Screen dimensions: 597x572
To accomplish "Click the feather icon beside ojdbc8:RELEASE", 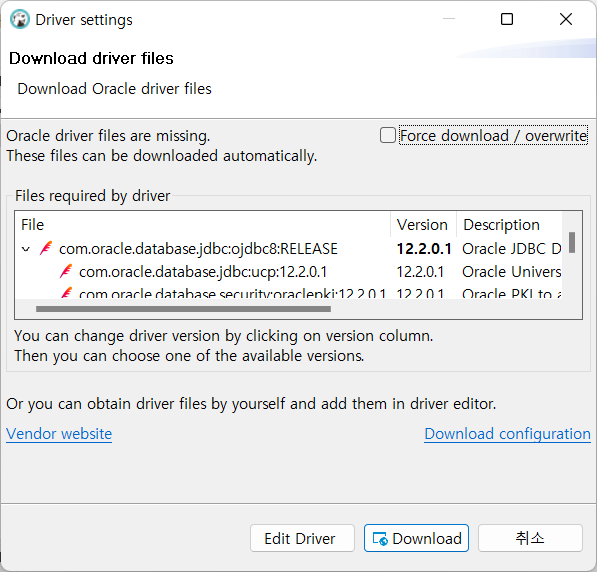I will point(46,249).
